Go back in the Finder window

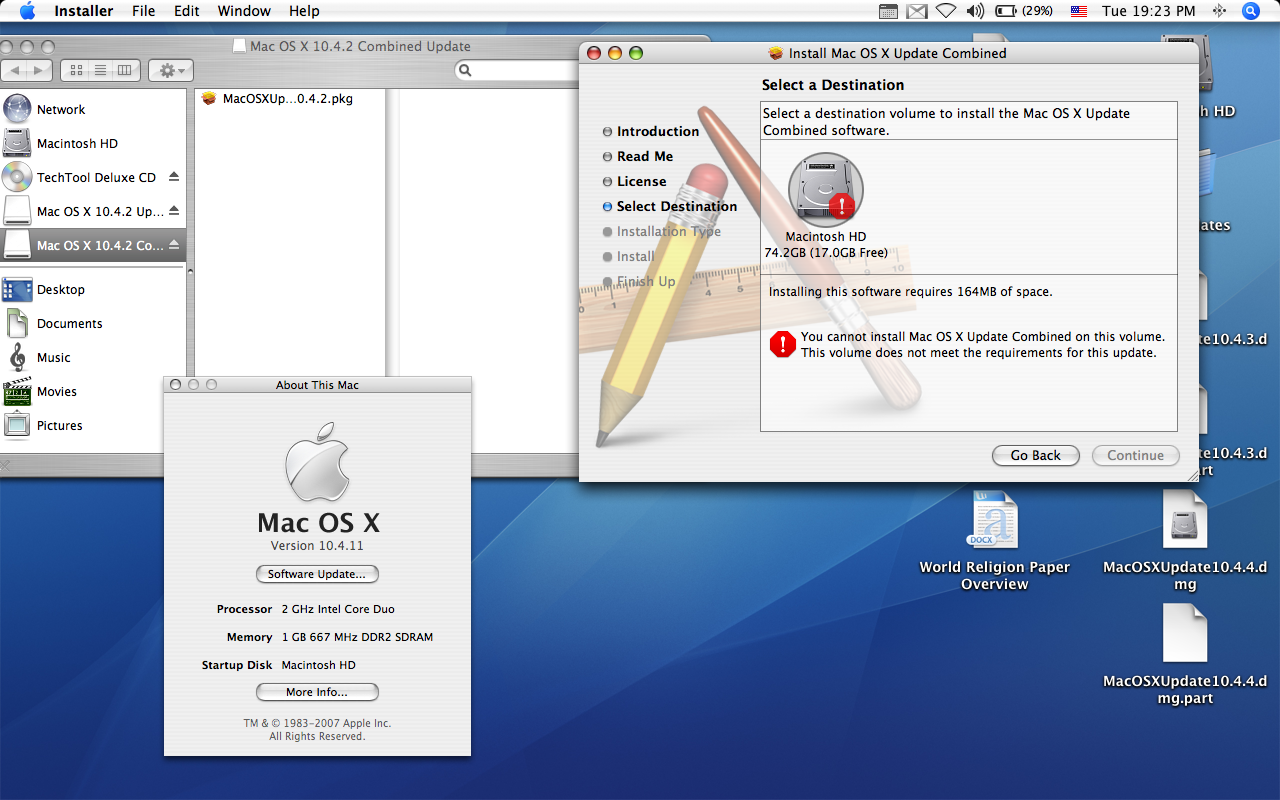pyautogui.click(x=15, y=70)
